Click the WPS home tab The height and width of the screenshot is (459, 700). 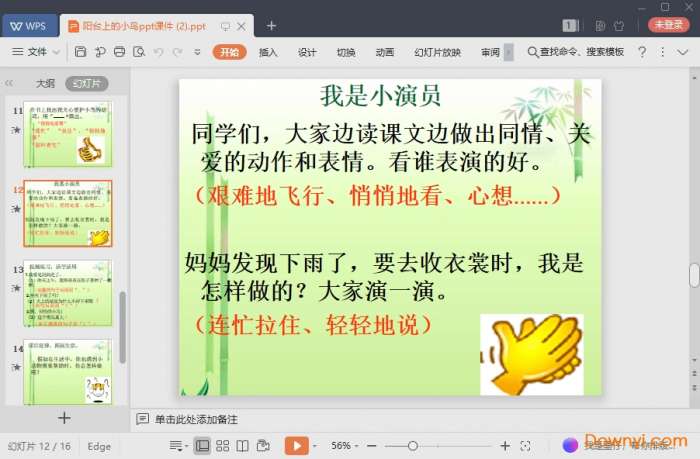point(30,26)
